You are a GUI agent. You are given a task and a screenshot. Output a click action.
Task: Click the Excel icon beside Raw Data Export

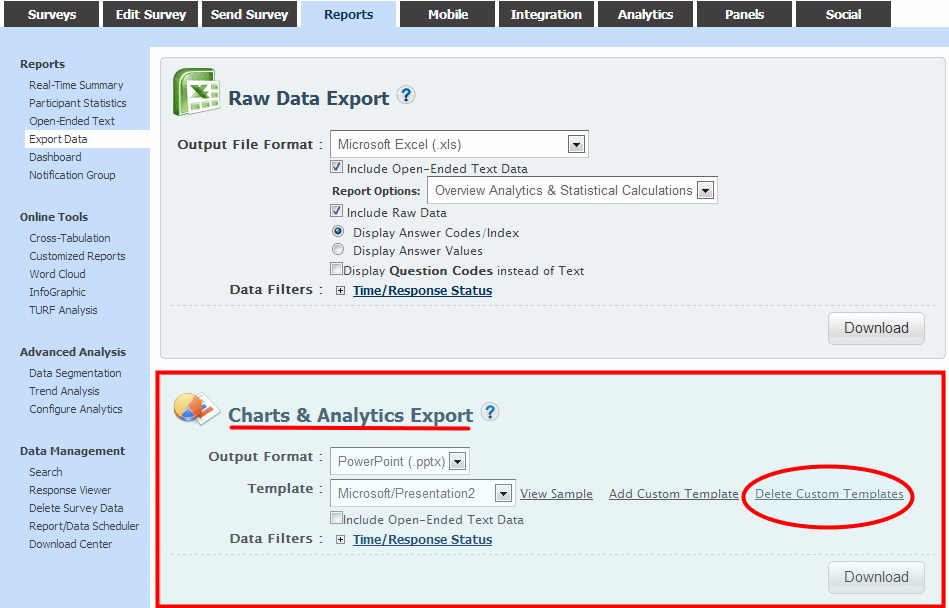tap(196, 93)
